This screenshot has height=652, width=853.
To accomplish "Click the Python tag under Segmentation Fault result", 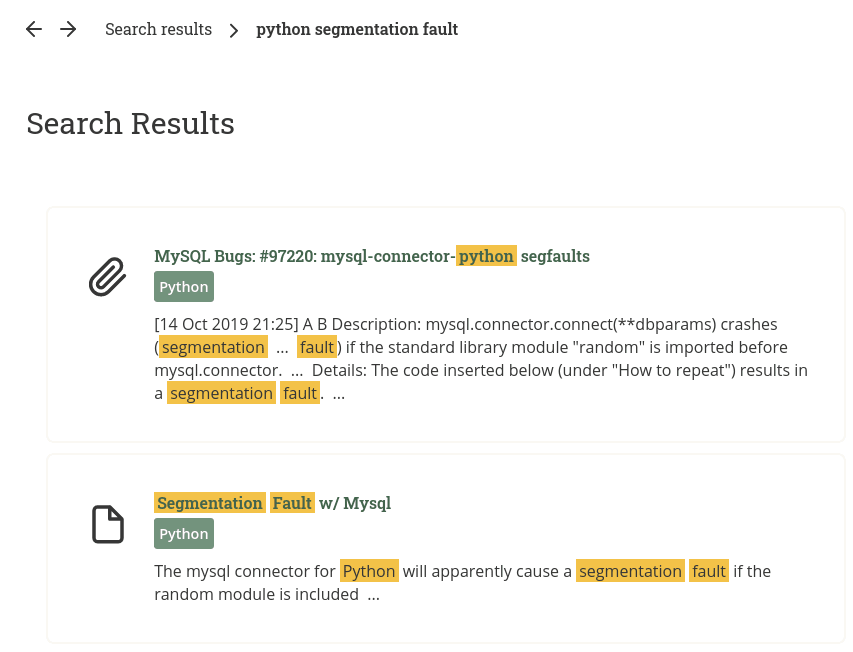I will tap(184, 534).
